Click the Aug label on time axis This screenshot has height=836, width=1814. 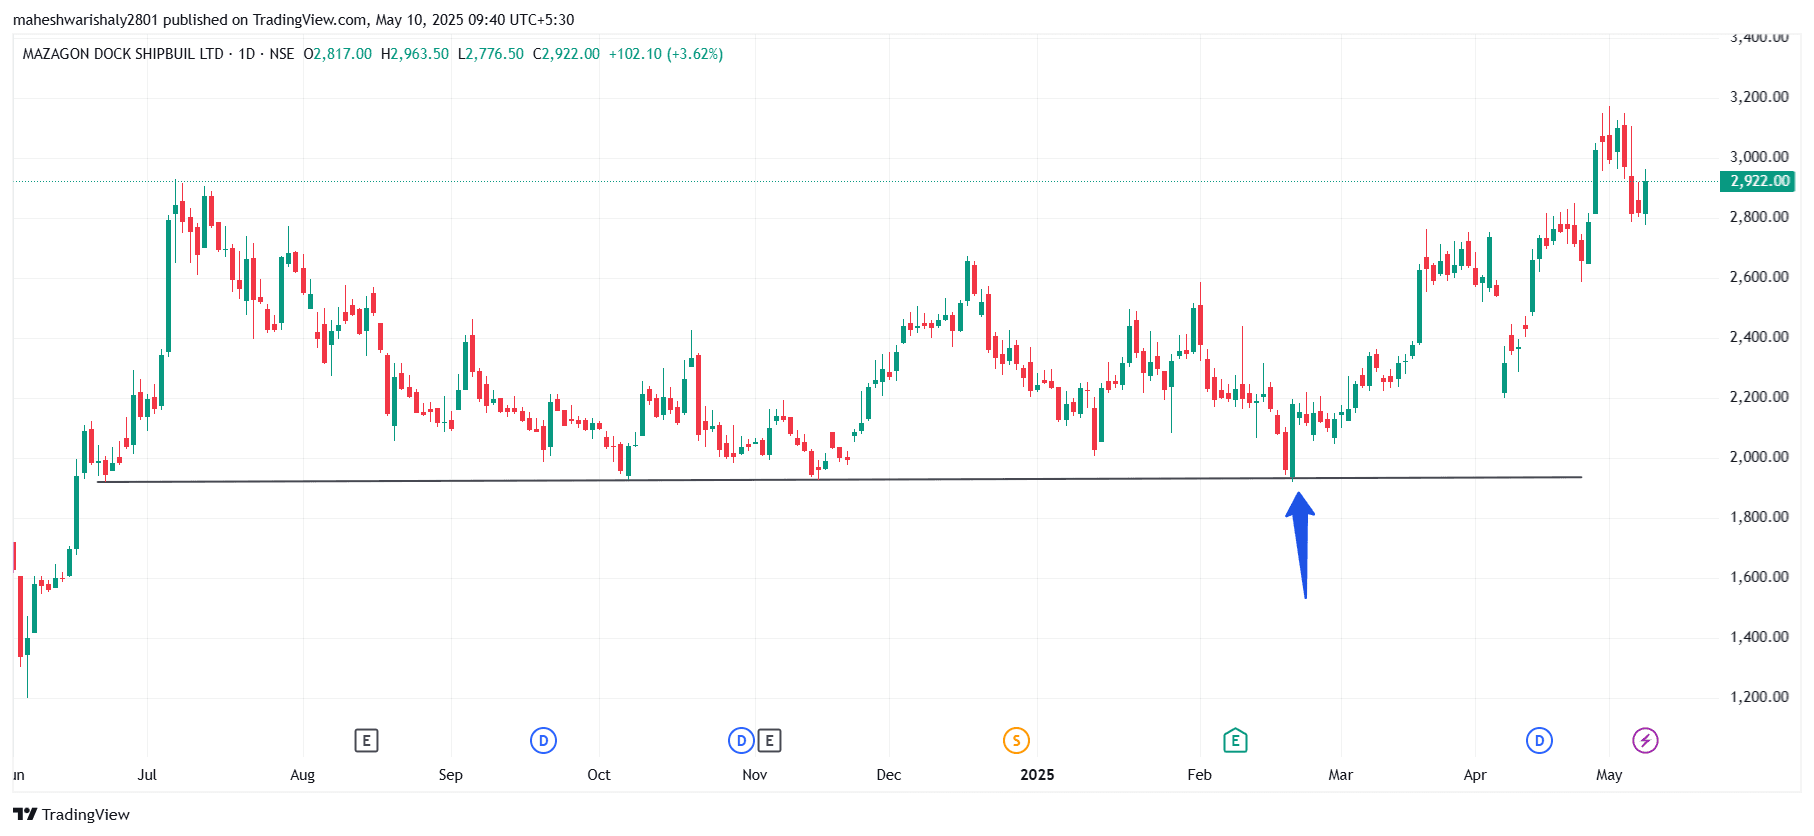[302, 775]
